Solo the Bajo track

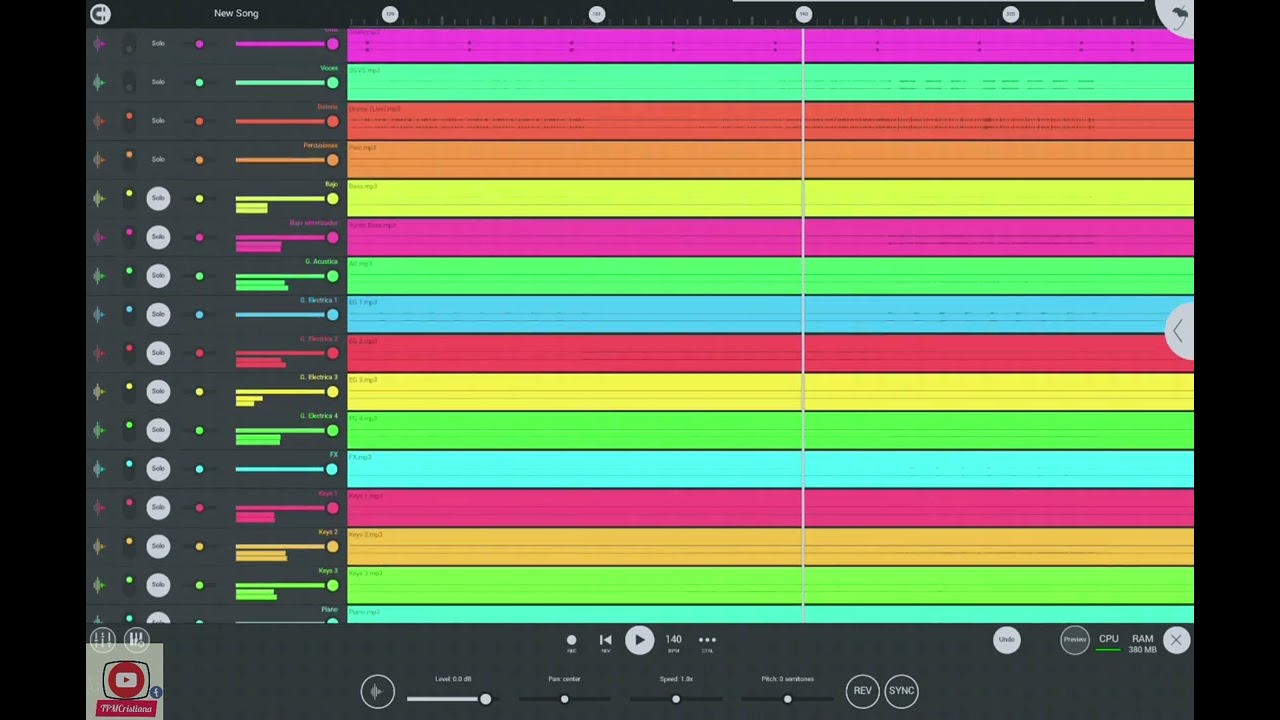(x=158, y=198)
